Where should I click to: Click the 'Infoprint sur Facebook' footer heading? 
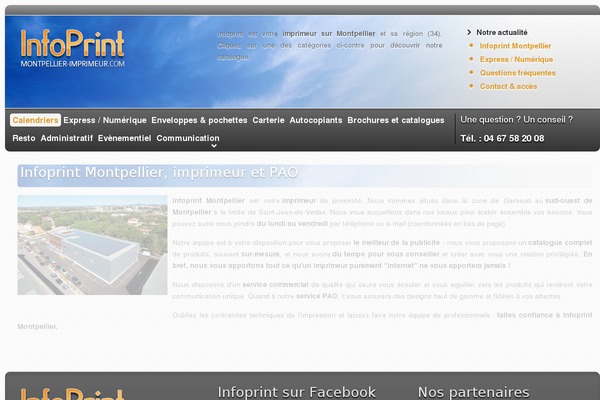[x=297, y=392]
